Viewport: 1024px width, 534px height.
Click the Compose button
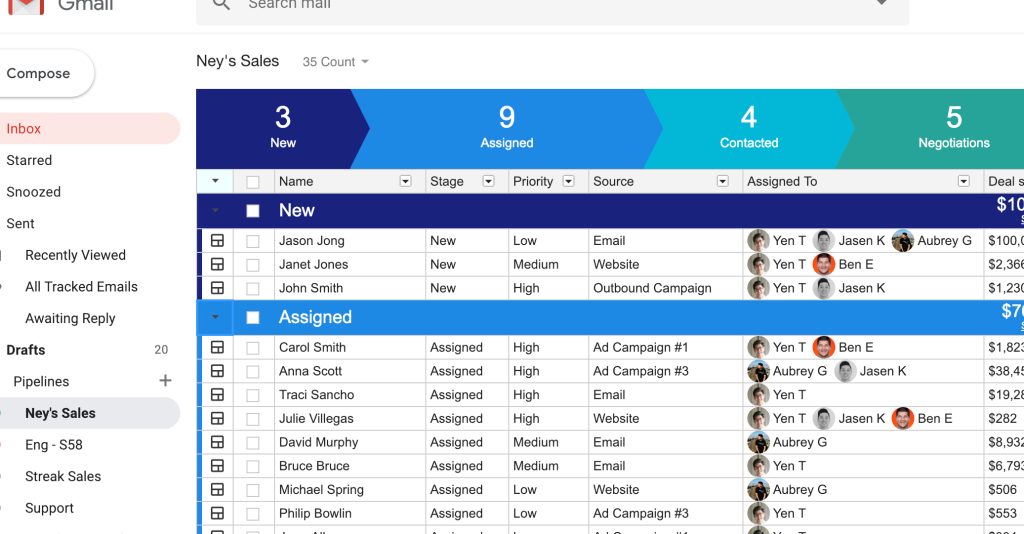(x=40, y=74)
